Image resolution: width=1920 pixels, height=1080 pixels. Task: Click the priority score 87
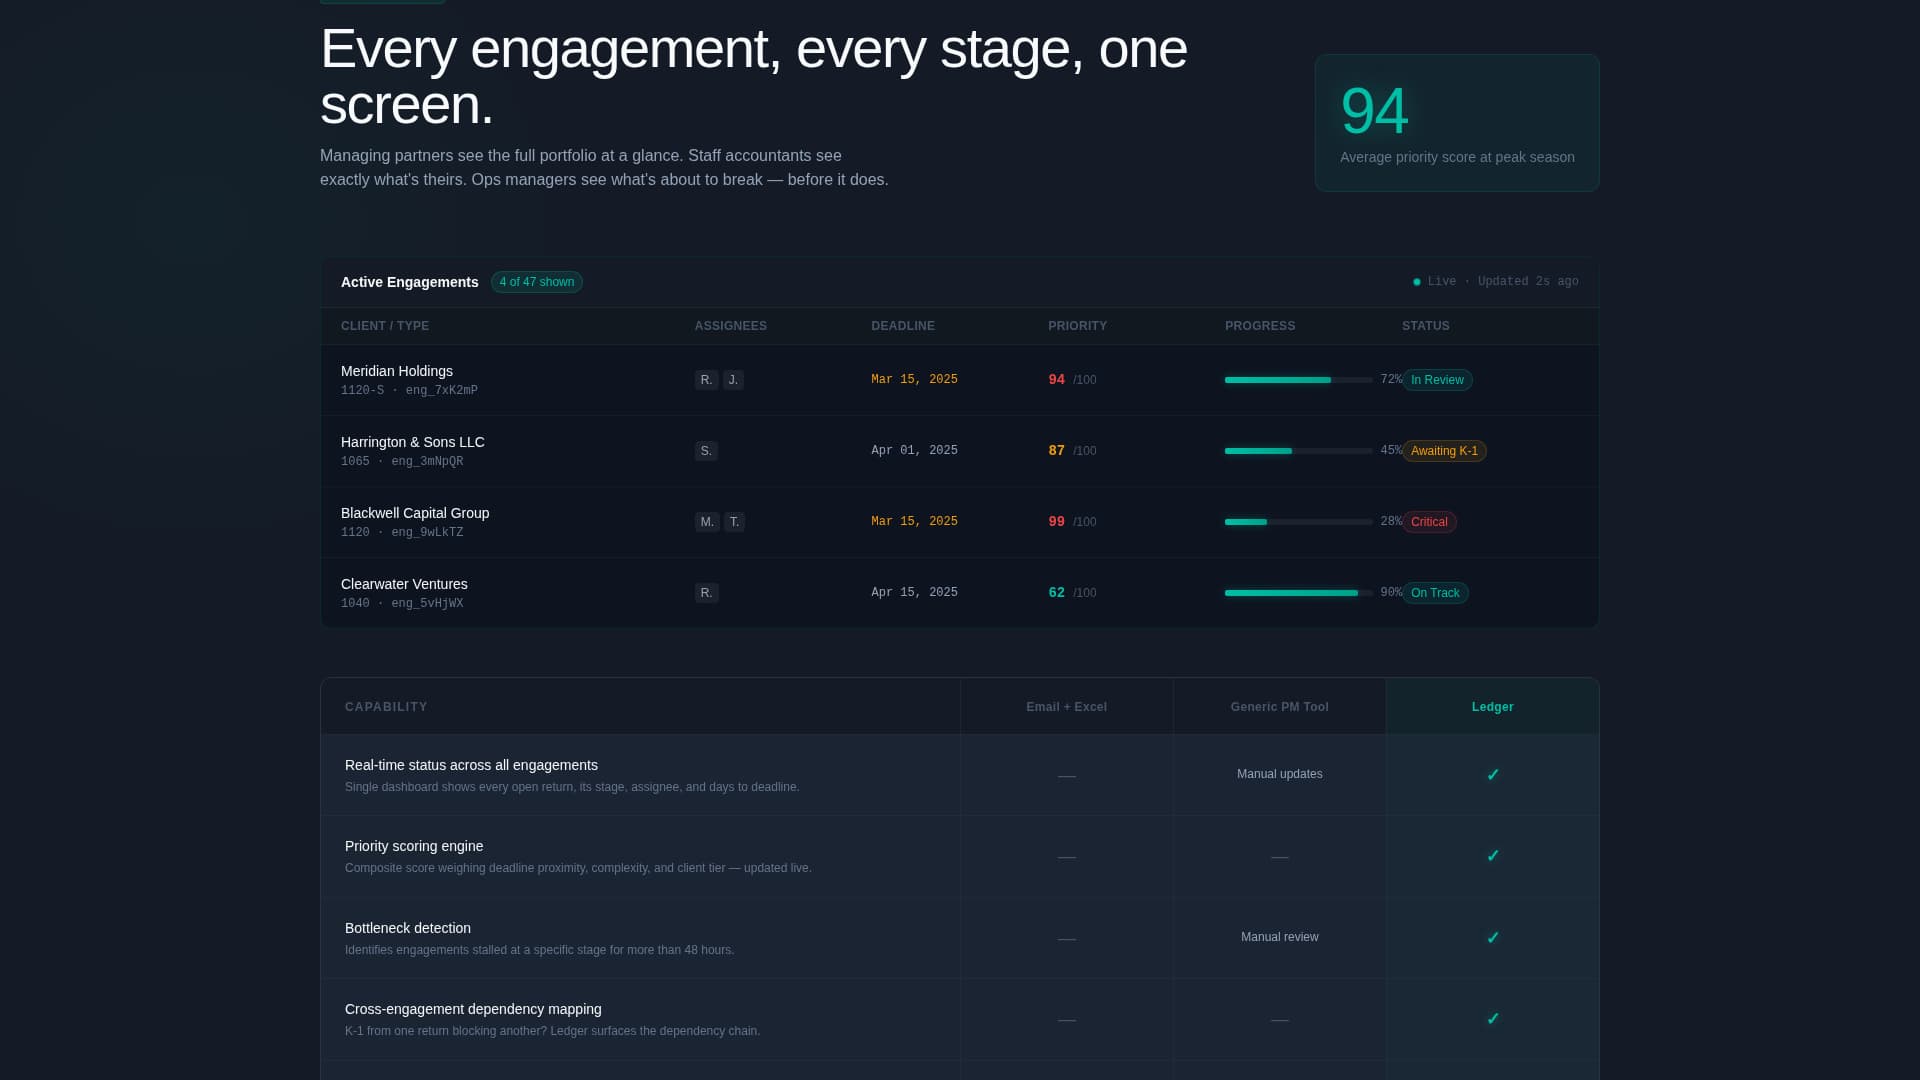point(1056,451)
